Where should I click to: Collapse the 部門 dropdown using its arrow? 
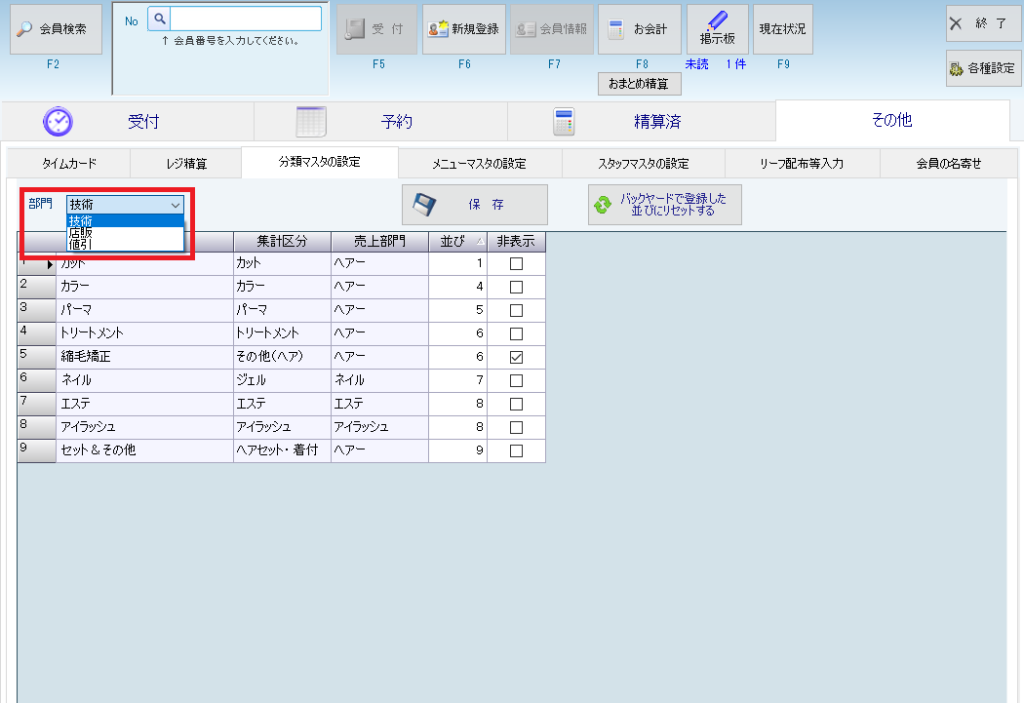coord(176,204)
